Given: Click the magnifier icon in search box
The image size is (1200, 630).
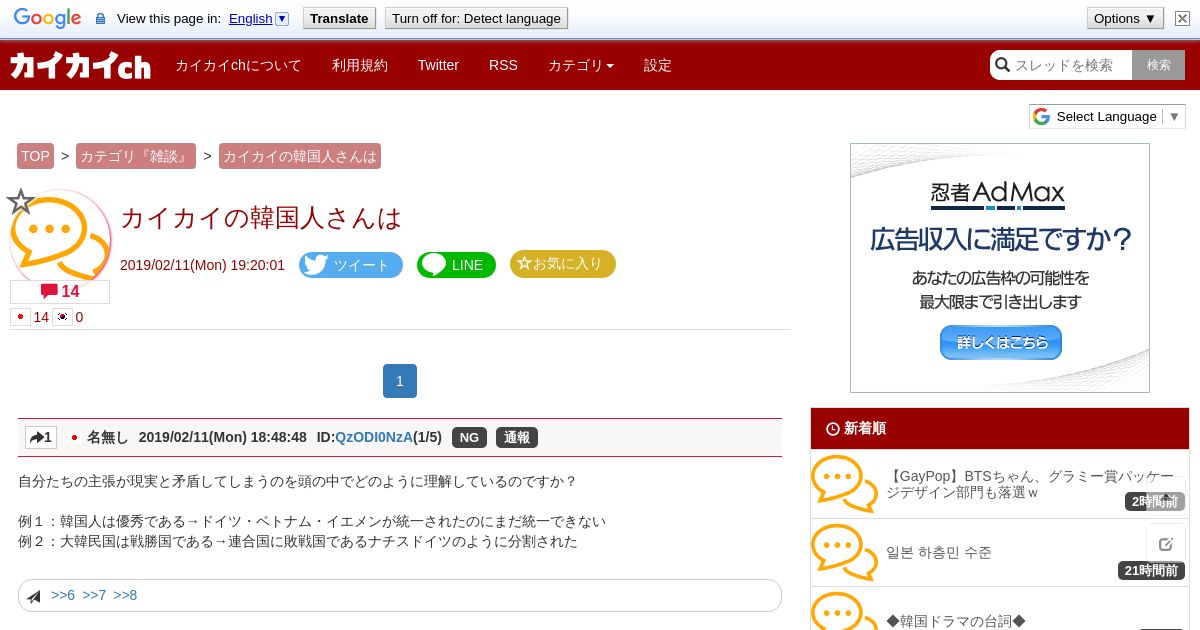Looking at the screenshot, I should click(1002, 65).
